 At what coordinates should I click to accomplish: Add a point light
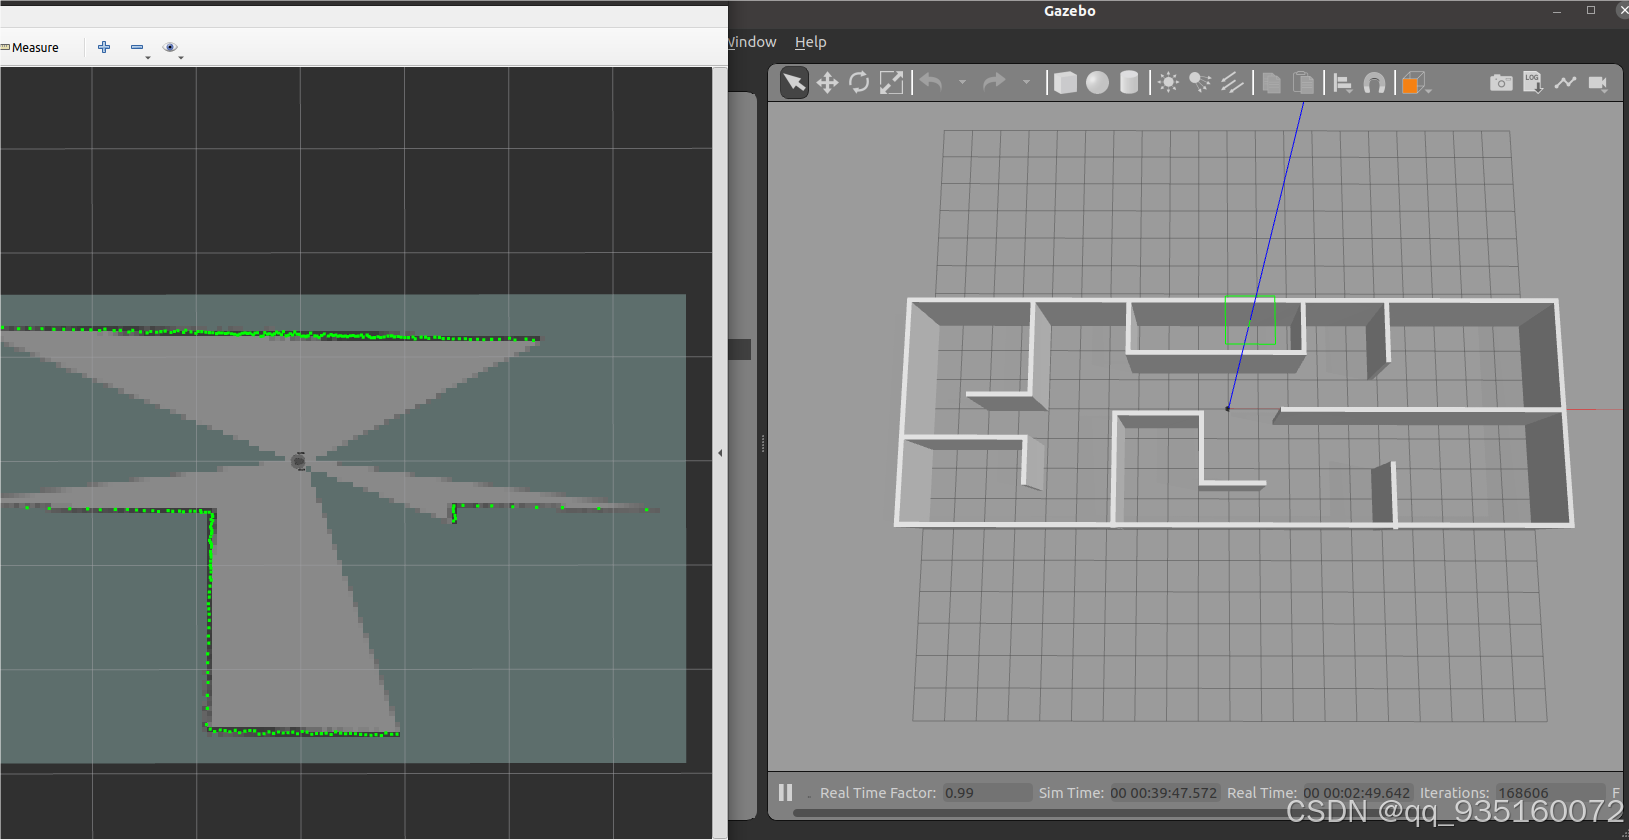tap(1168, 82)
